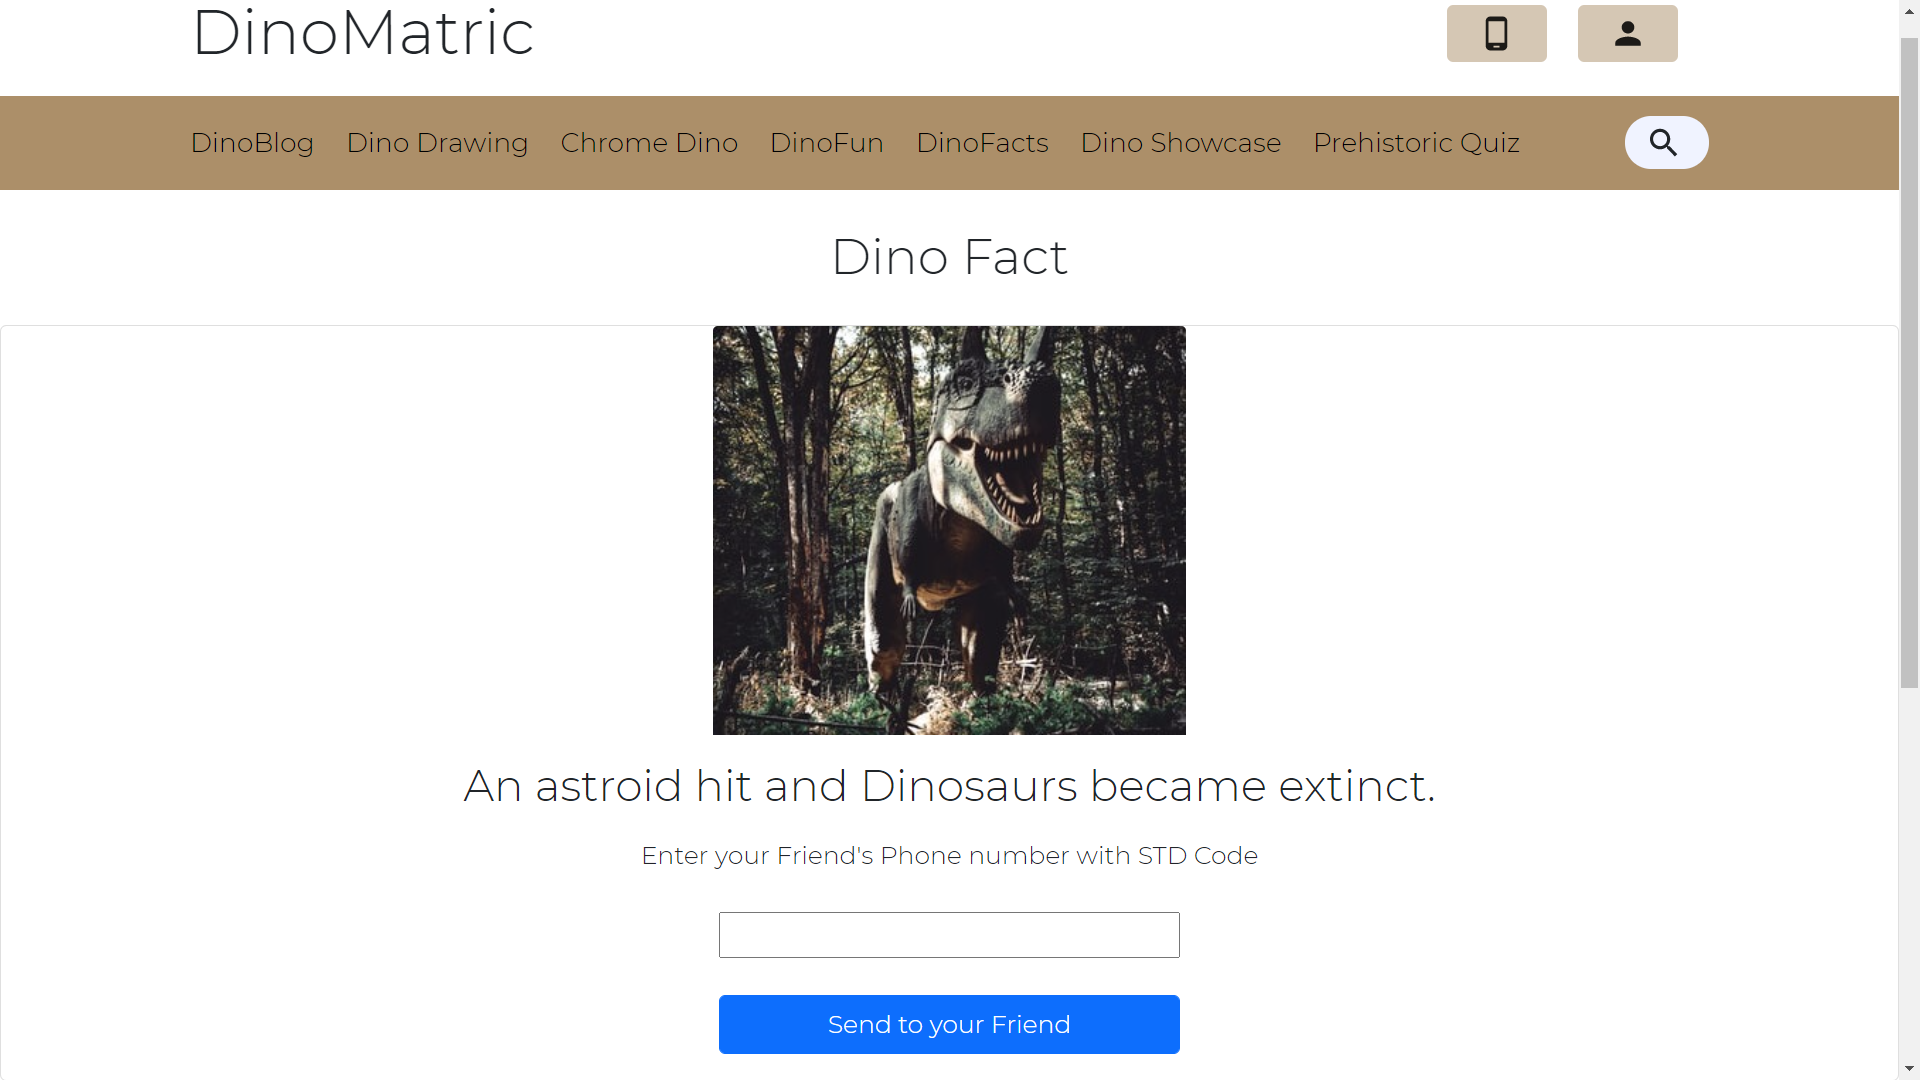Click the phone number with STD code label
This screenshot has width=1920, height=1080.
(x=949, y=856)
